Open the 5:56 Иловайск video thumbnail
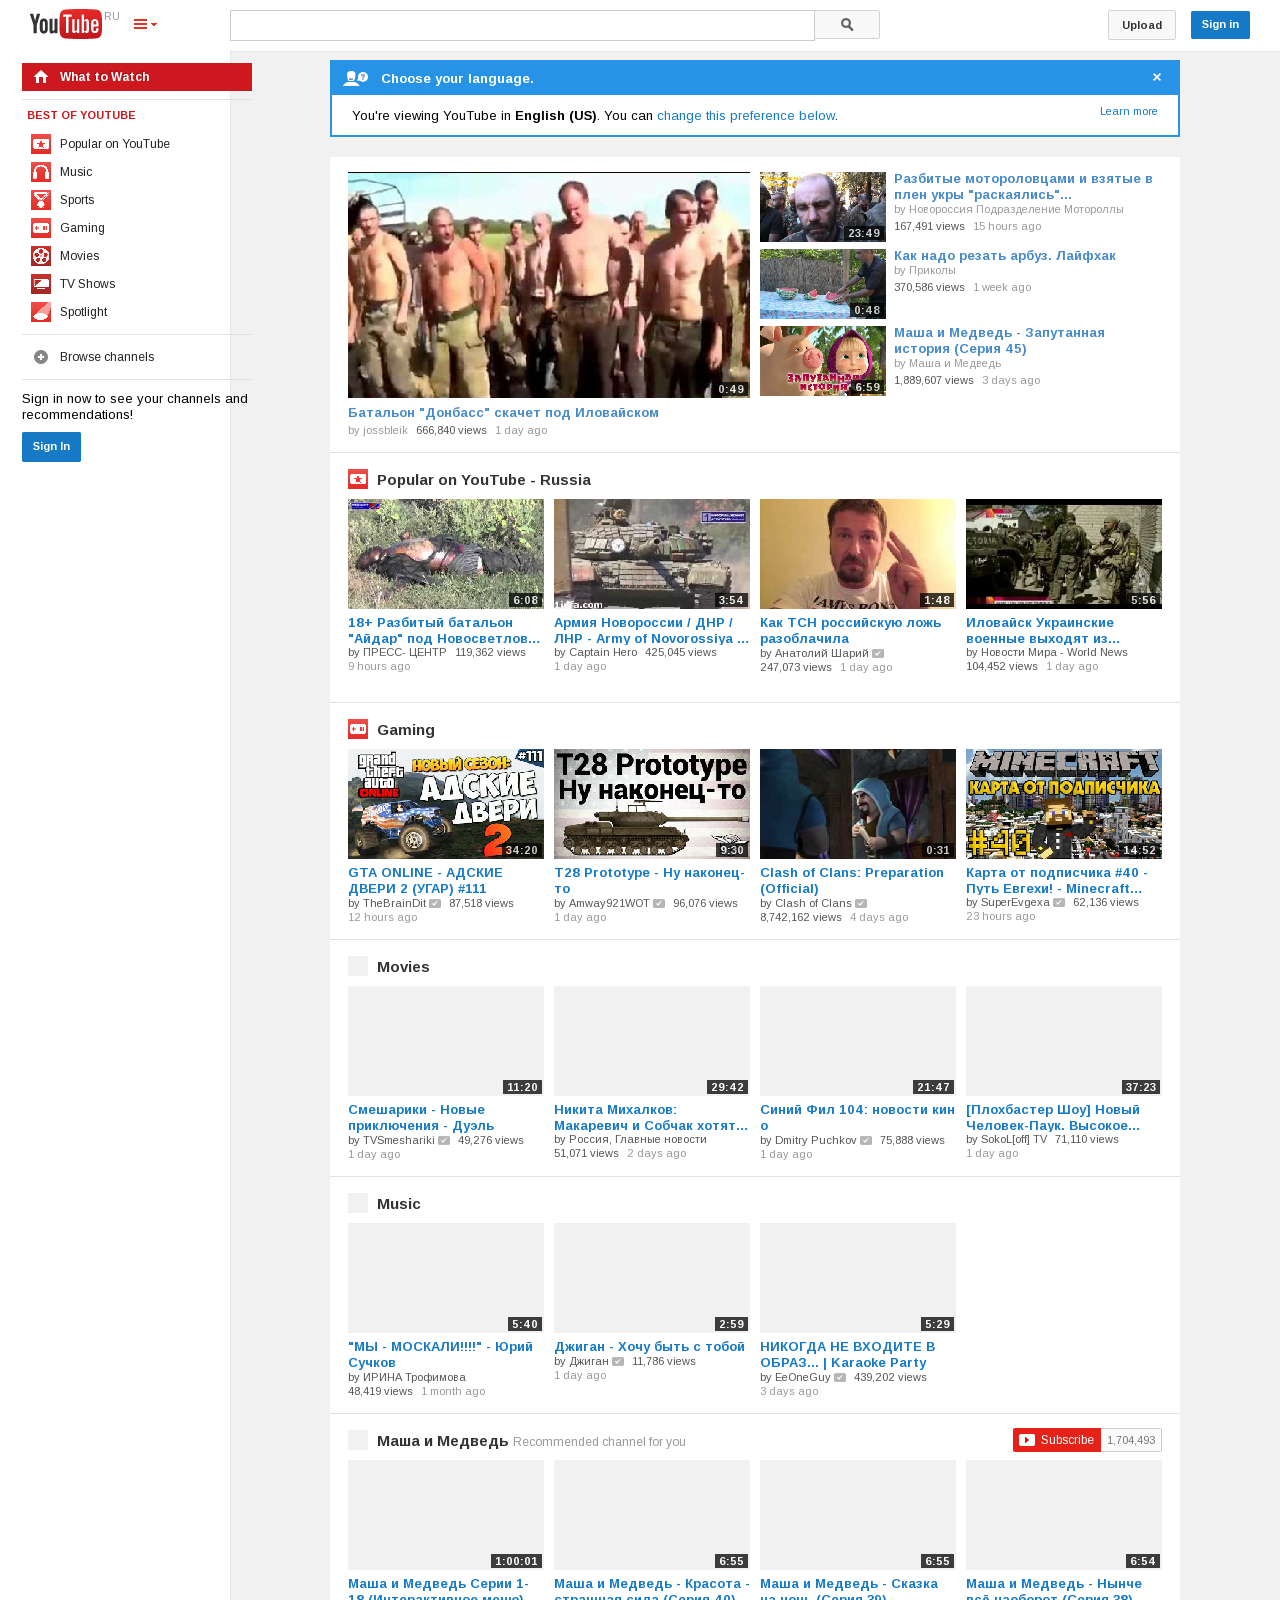The image size is (1280, 1600). [x=1064, y=554]
